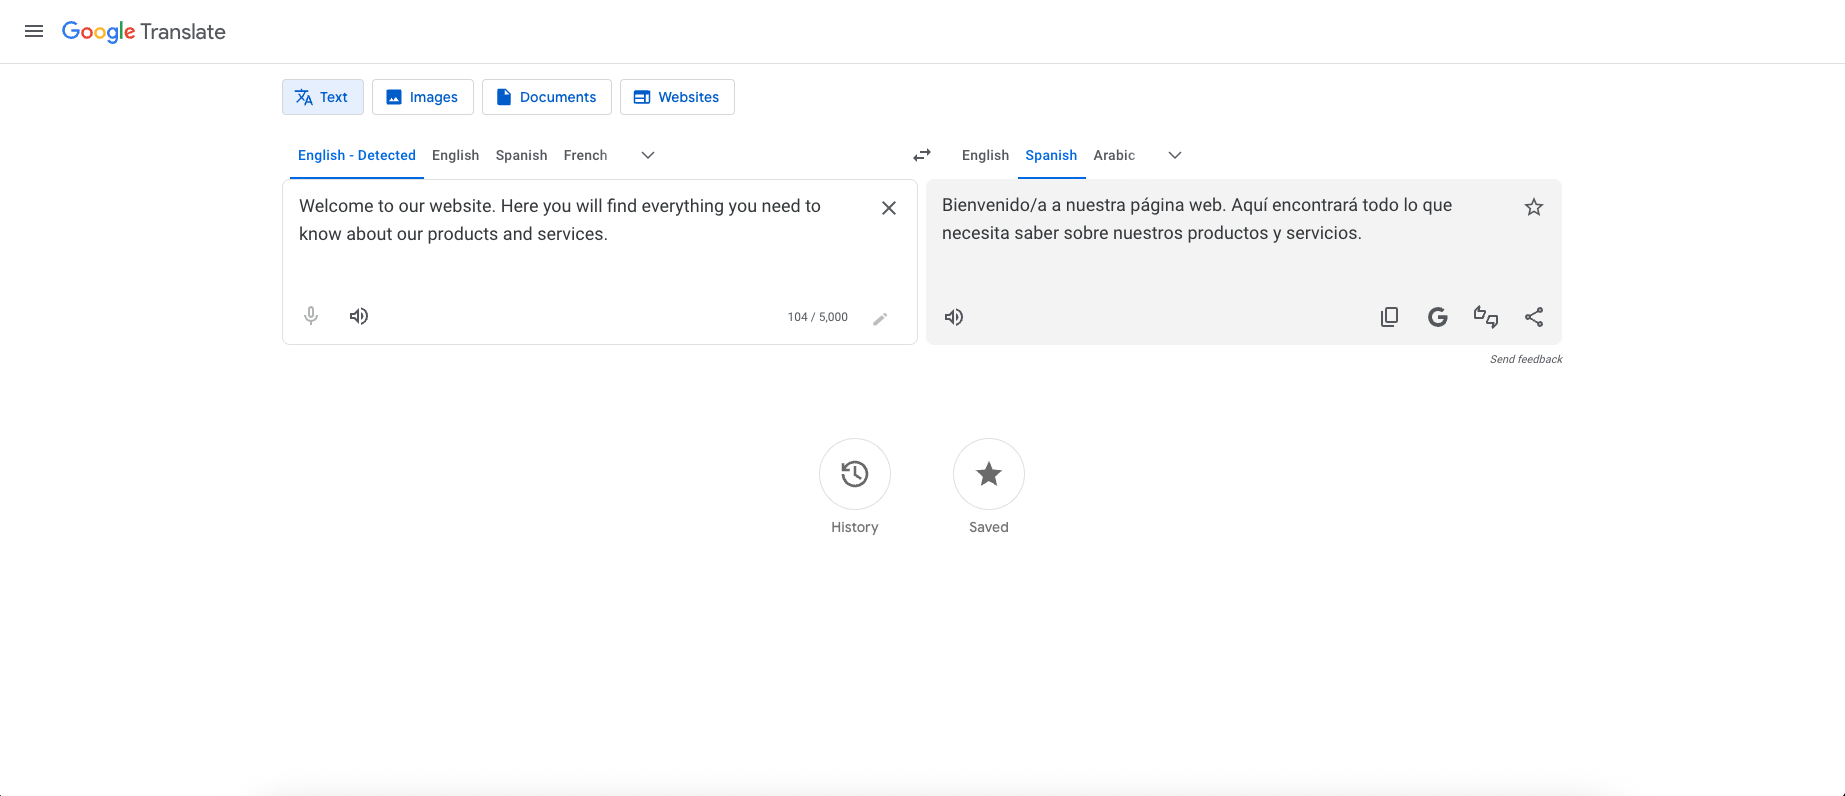The height and width of the screenshot is (796, 1845).
Task: Set target language to Arabic
Action: click(x=1114, y=155)
